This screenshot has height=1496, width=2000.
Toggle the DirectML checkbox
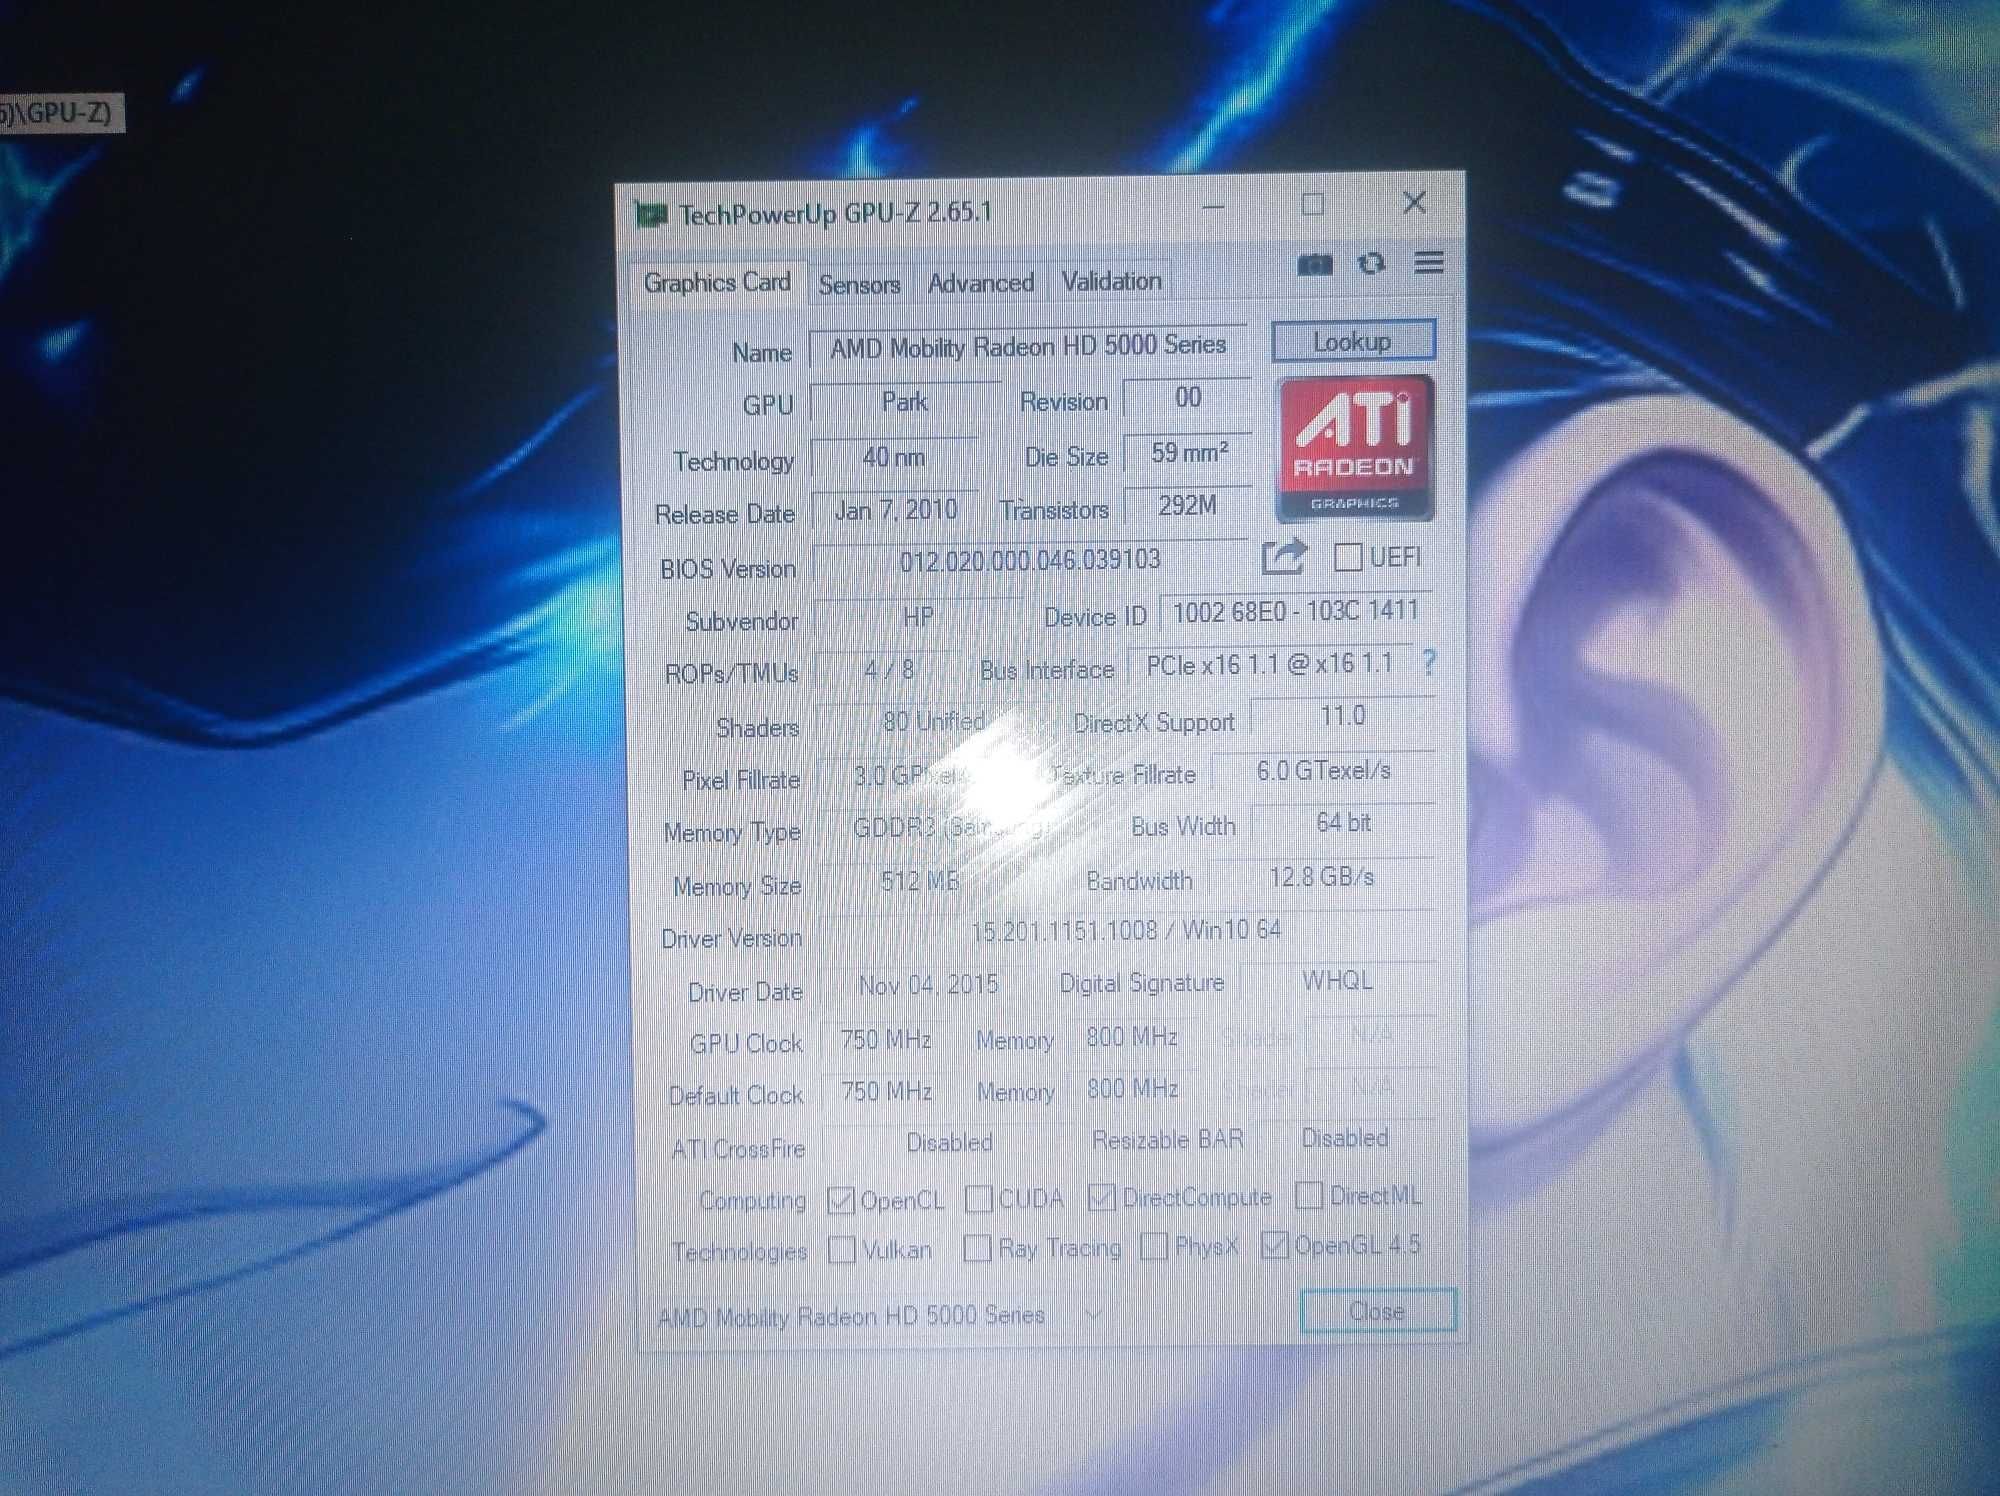[1308, 1195]
